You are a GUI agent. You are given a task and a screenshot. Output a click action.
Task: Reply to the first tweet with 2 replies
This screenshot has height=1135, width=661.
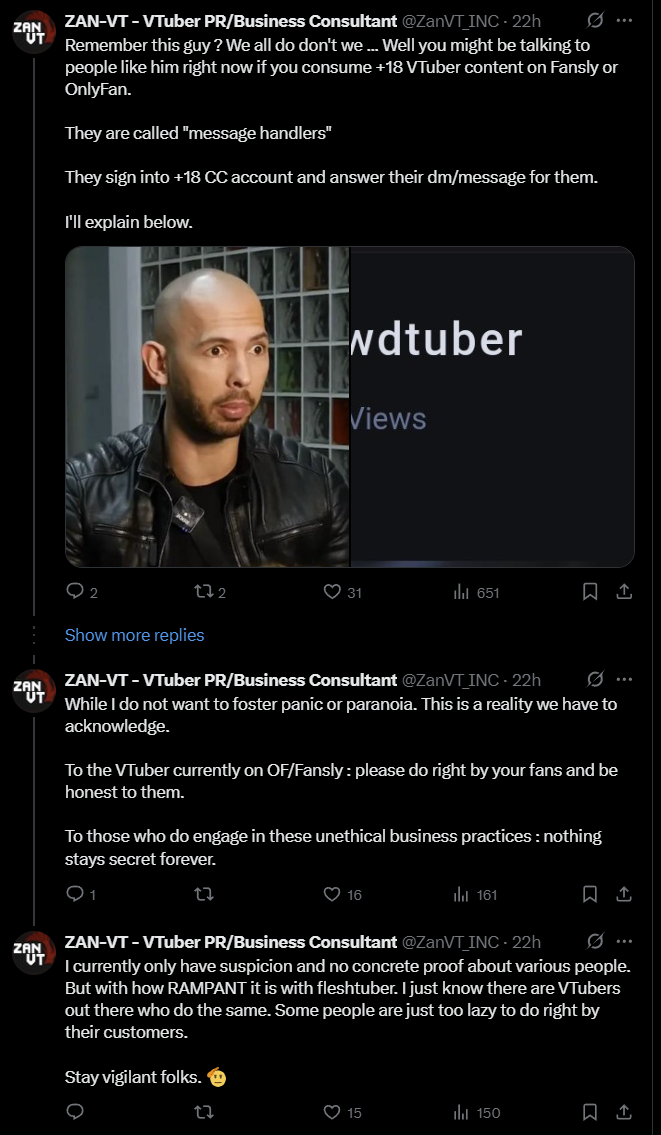click(x=75, y=592)
